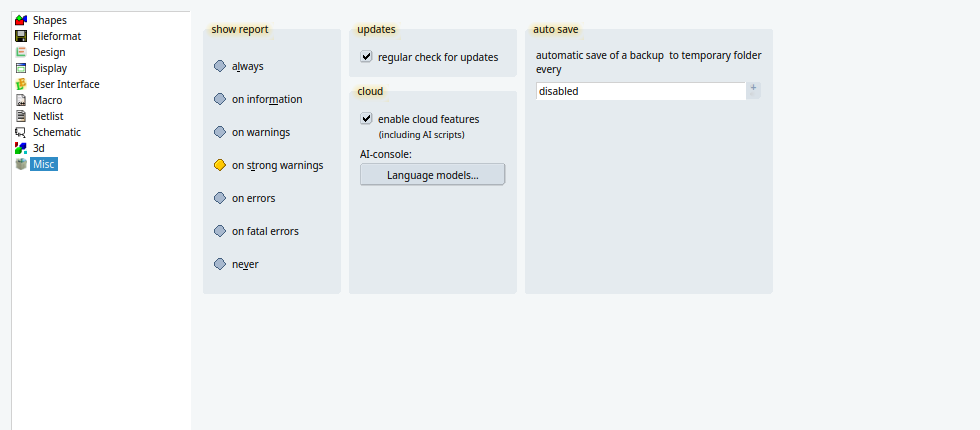The image size is (980, 430).
Task: Toggle regular check for updates checkbox
Action: tap(366, 57)
